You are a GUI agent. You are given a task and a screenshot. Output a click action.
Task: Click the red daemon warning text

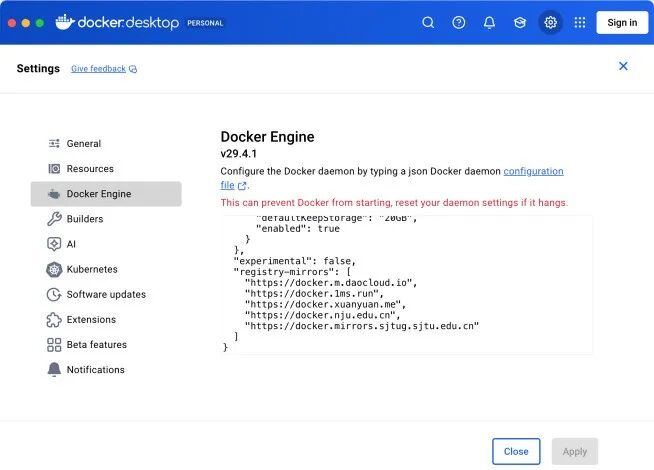pyautogui.click(x=394, y=203)
